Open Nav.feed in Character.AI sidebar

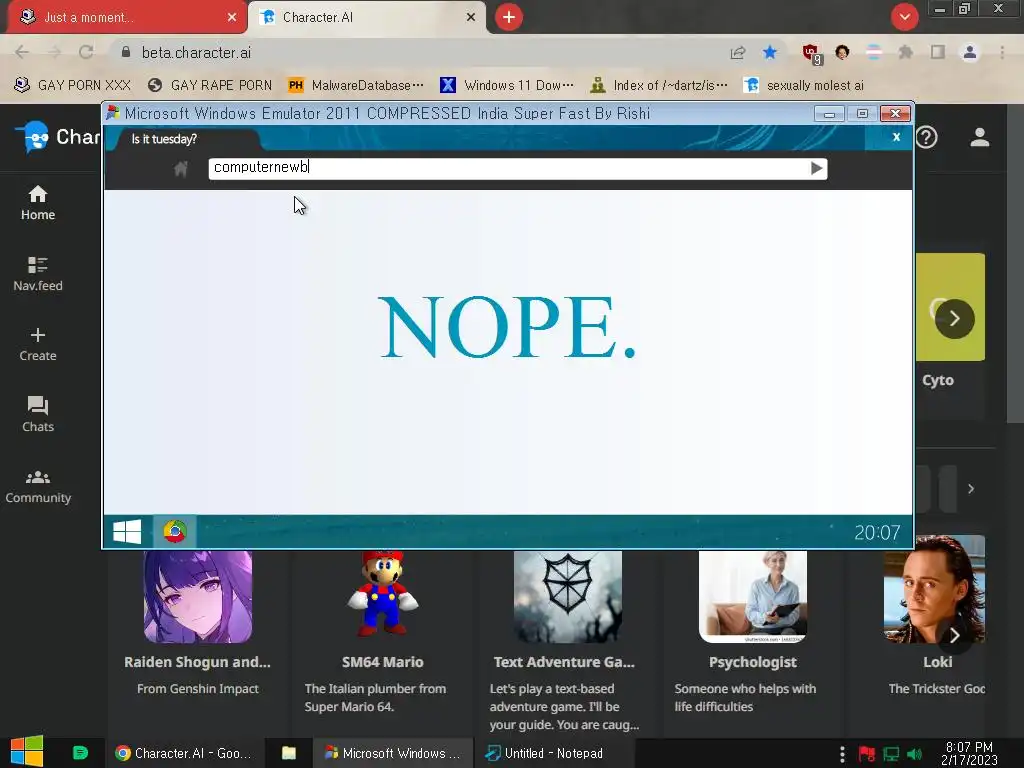38,274
